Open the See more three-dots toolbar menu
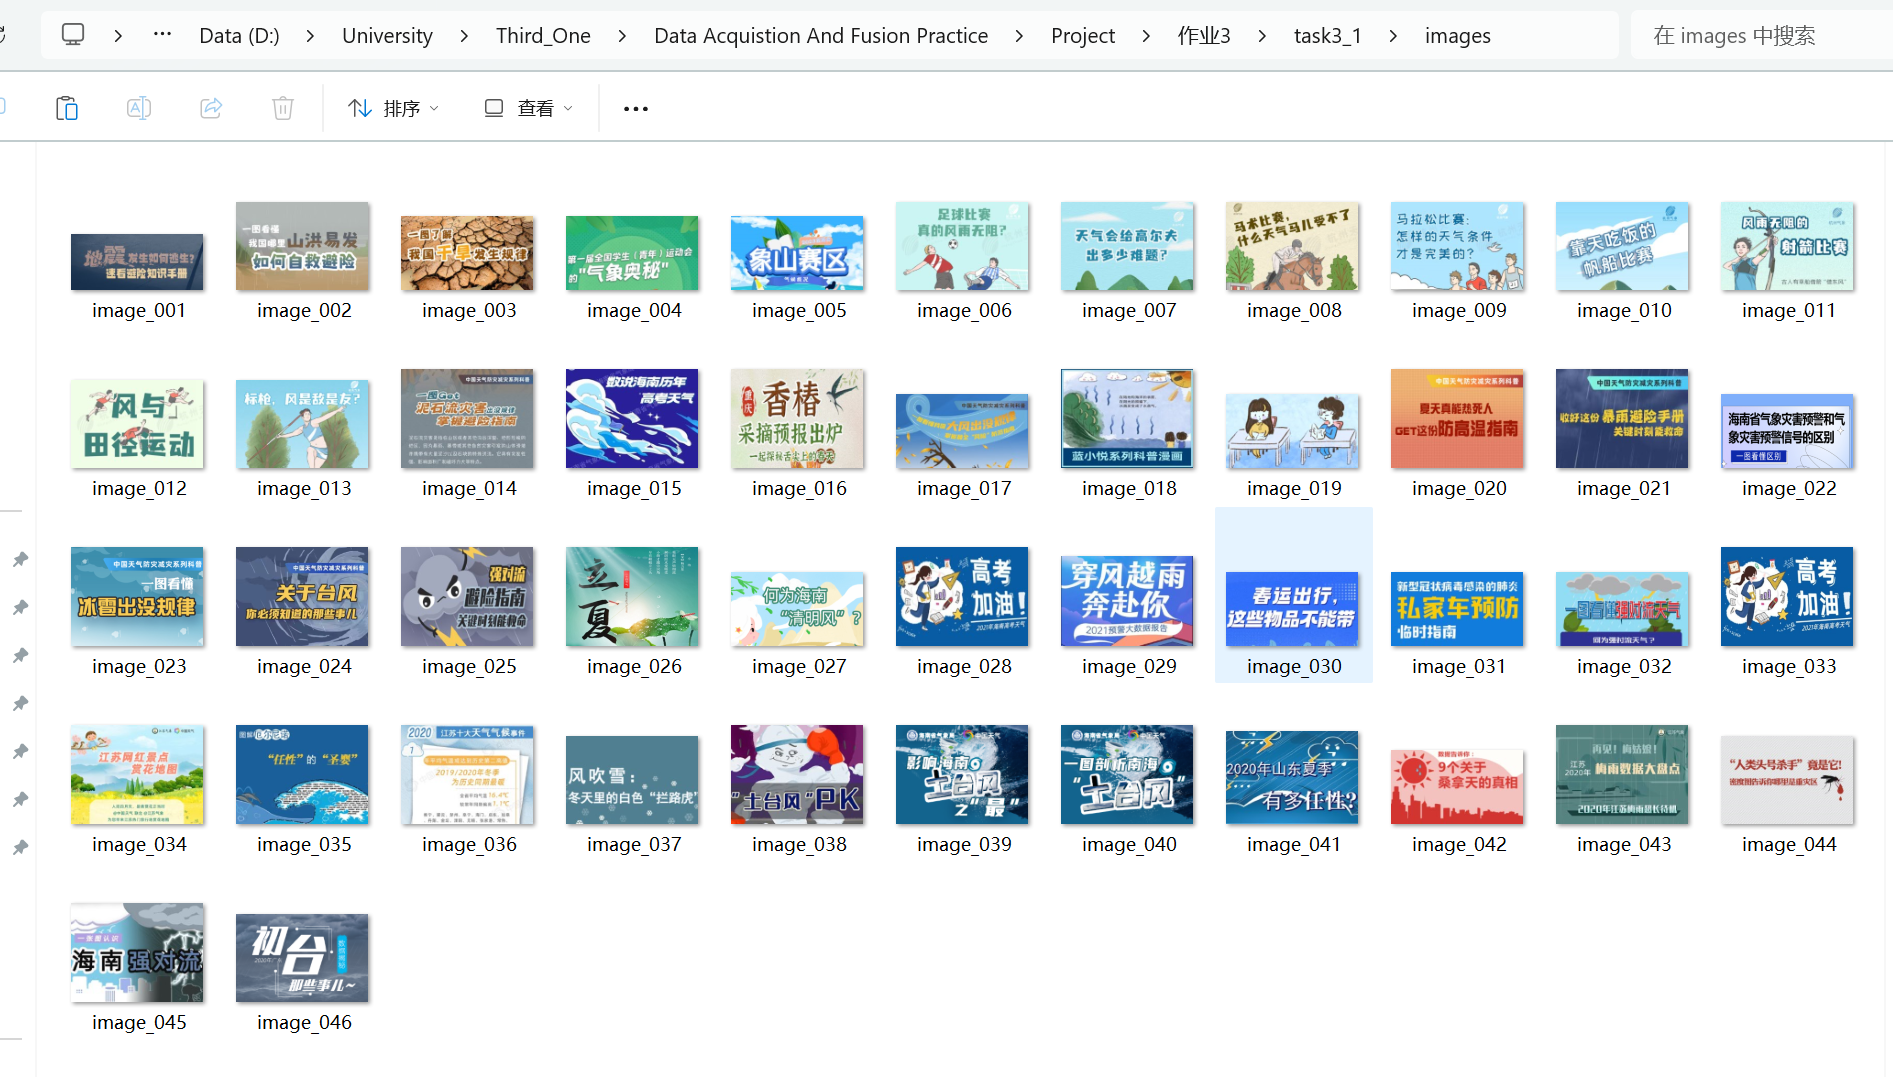The image size is (1893, 1077). (636, 108)
